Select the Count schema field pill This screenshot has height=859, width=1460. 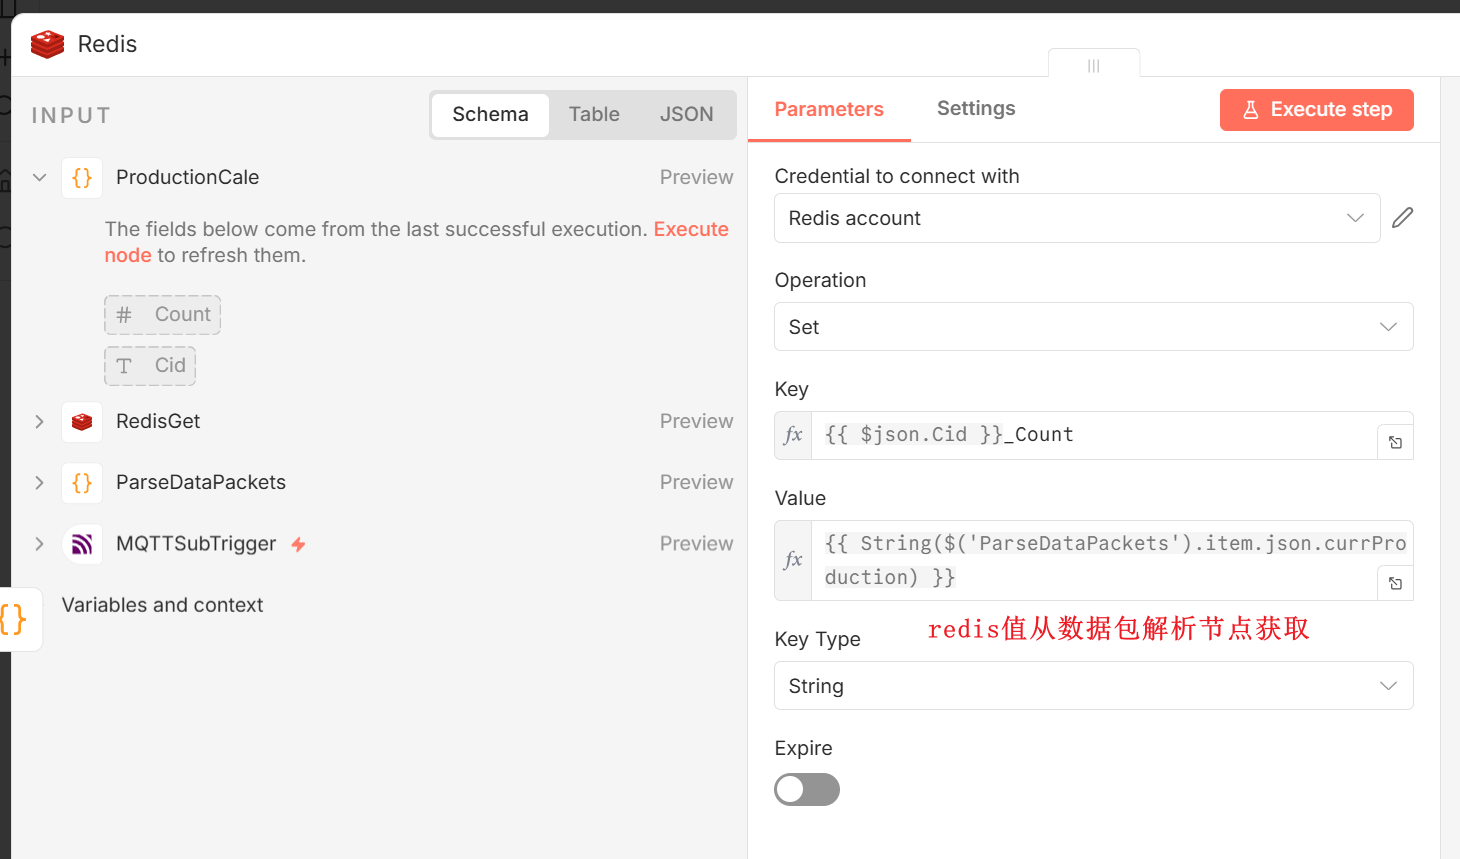pyautogui.click(x=162, y=315)
